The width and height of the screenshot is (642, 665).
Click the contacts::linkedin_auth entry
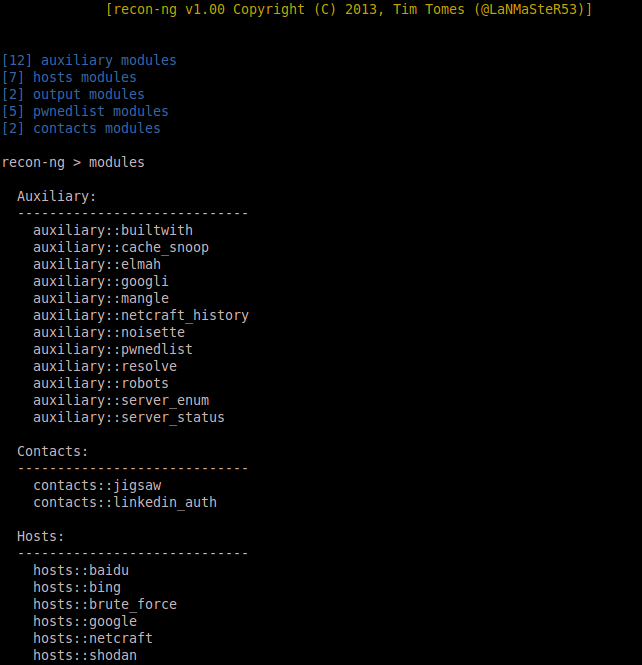pyautogui.click(x=125, y=503)
